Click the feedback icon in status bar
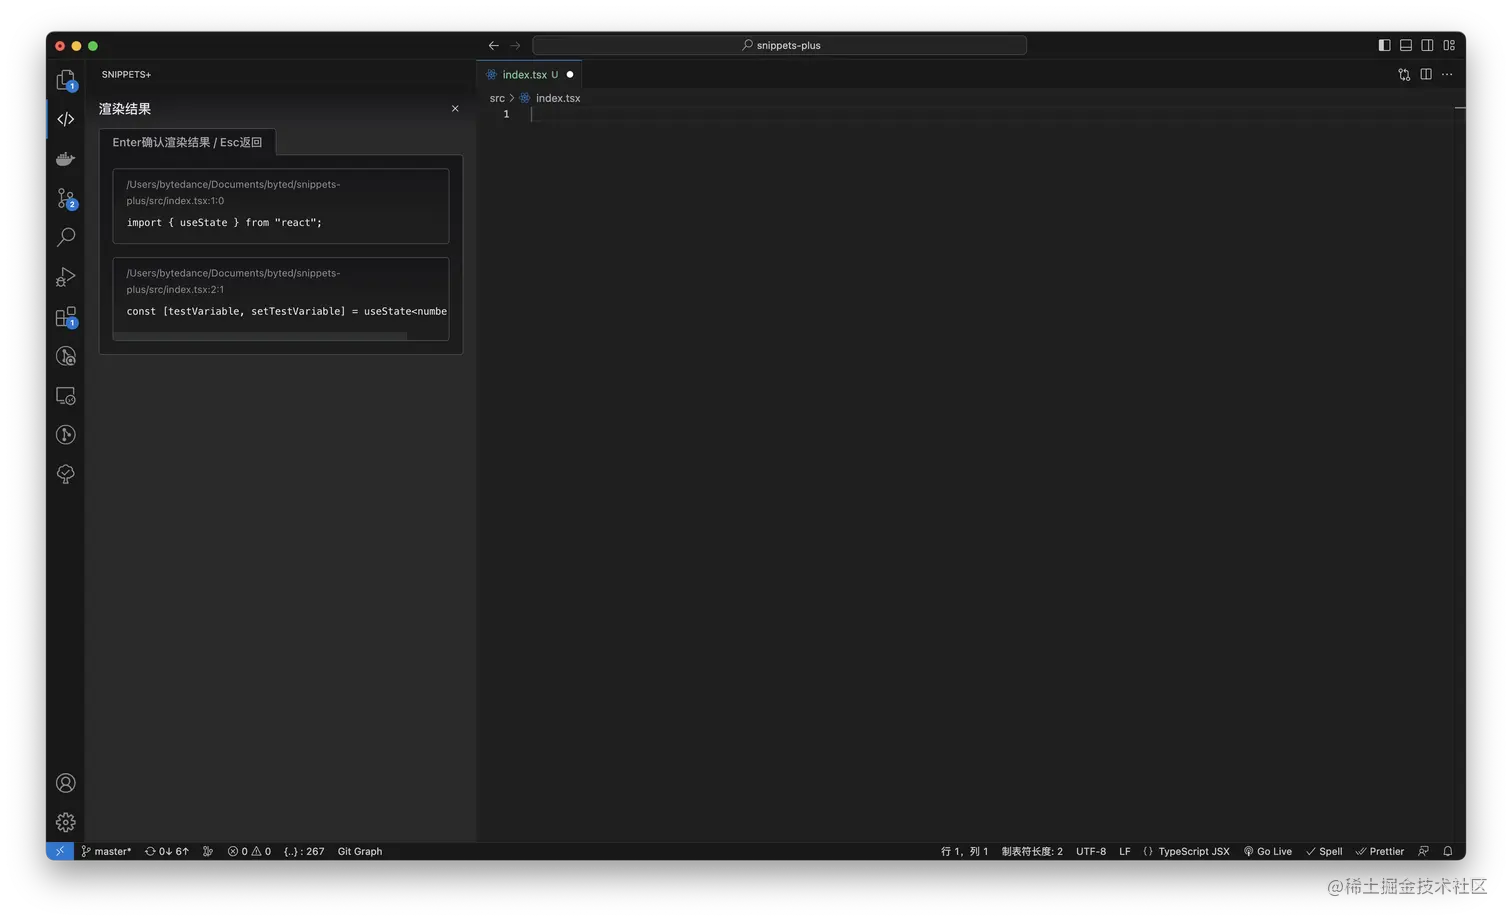This screenshot has height=921, width=1512. (1424, 851)
